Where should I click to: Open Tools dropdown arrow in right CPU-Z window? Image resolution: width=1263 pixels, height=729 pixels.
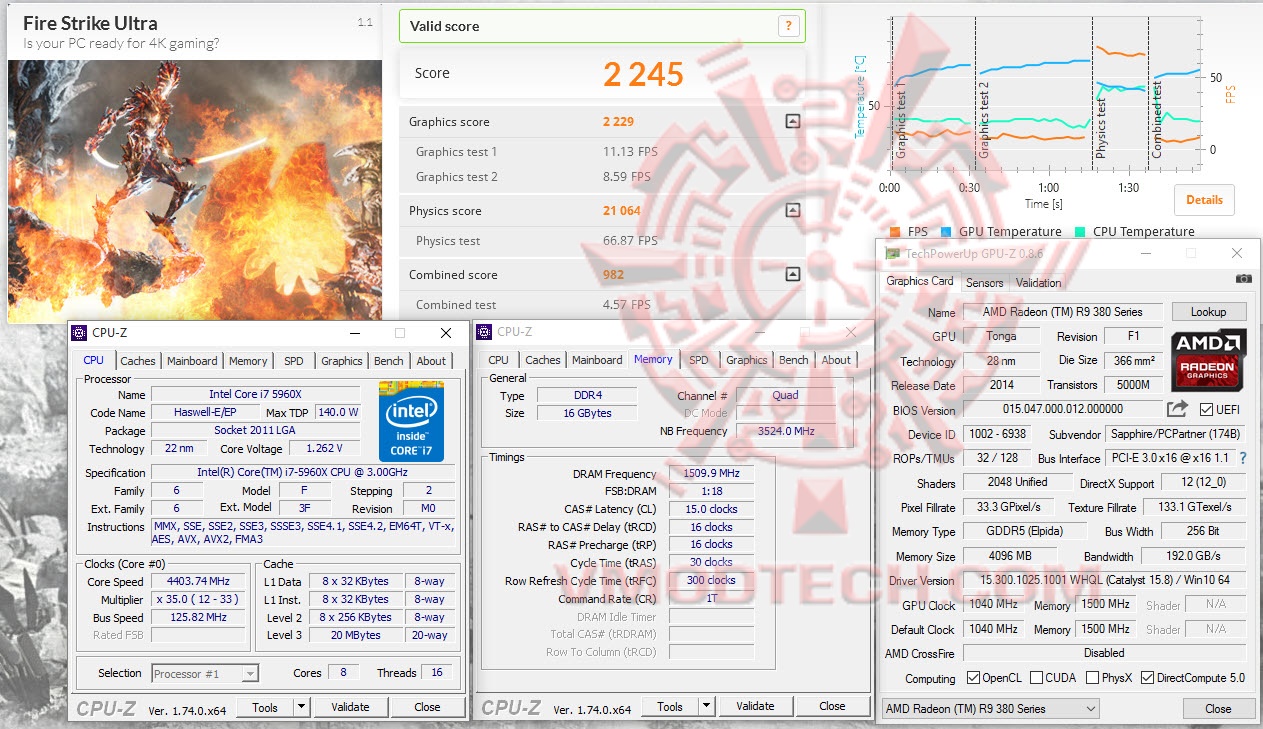tap(706, 706)
